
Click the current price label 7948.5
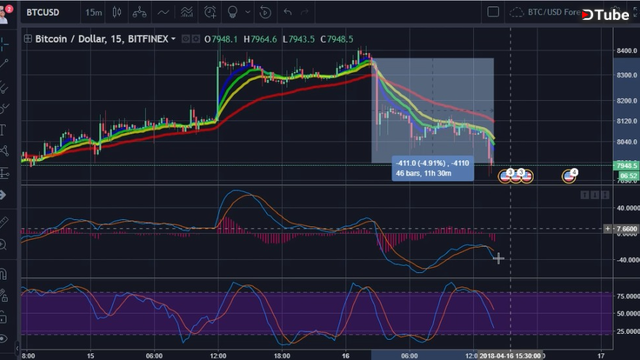pos(626,165)
